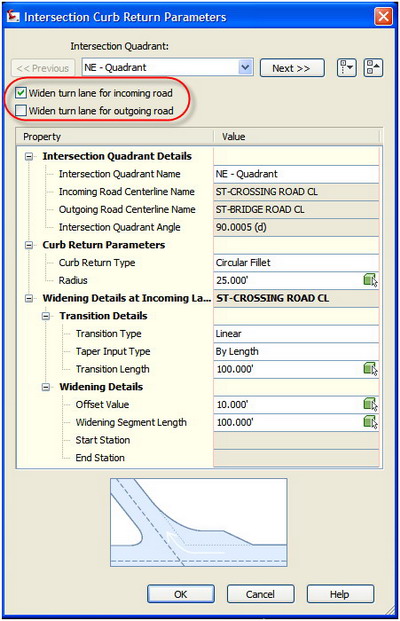Edit Intersection Quadrant Name value field

click(x=296, y=174)
